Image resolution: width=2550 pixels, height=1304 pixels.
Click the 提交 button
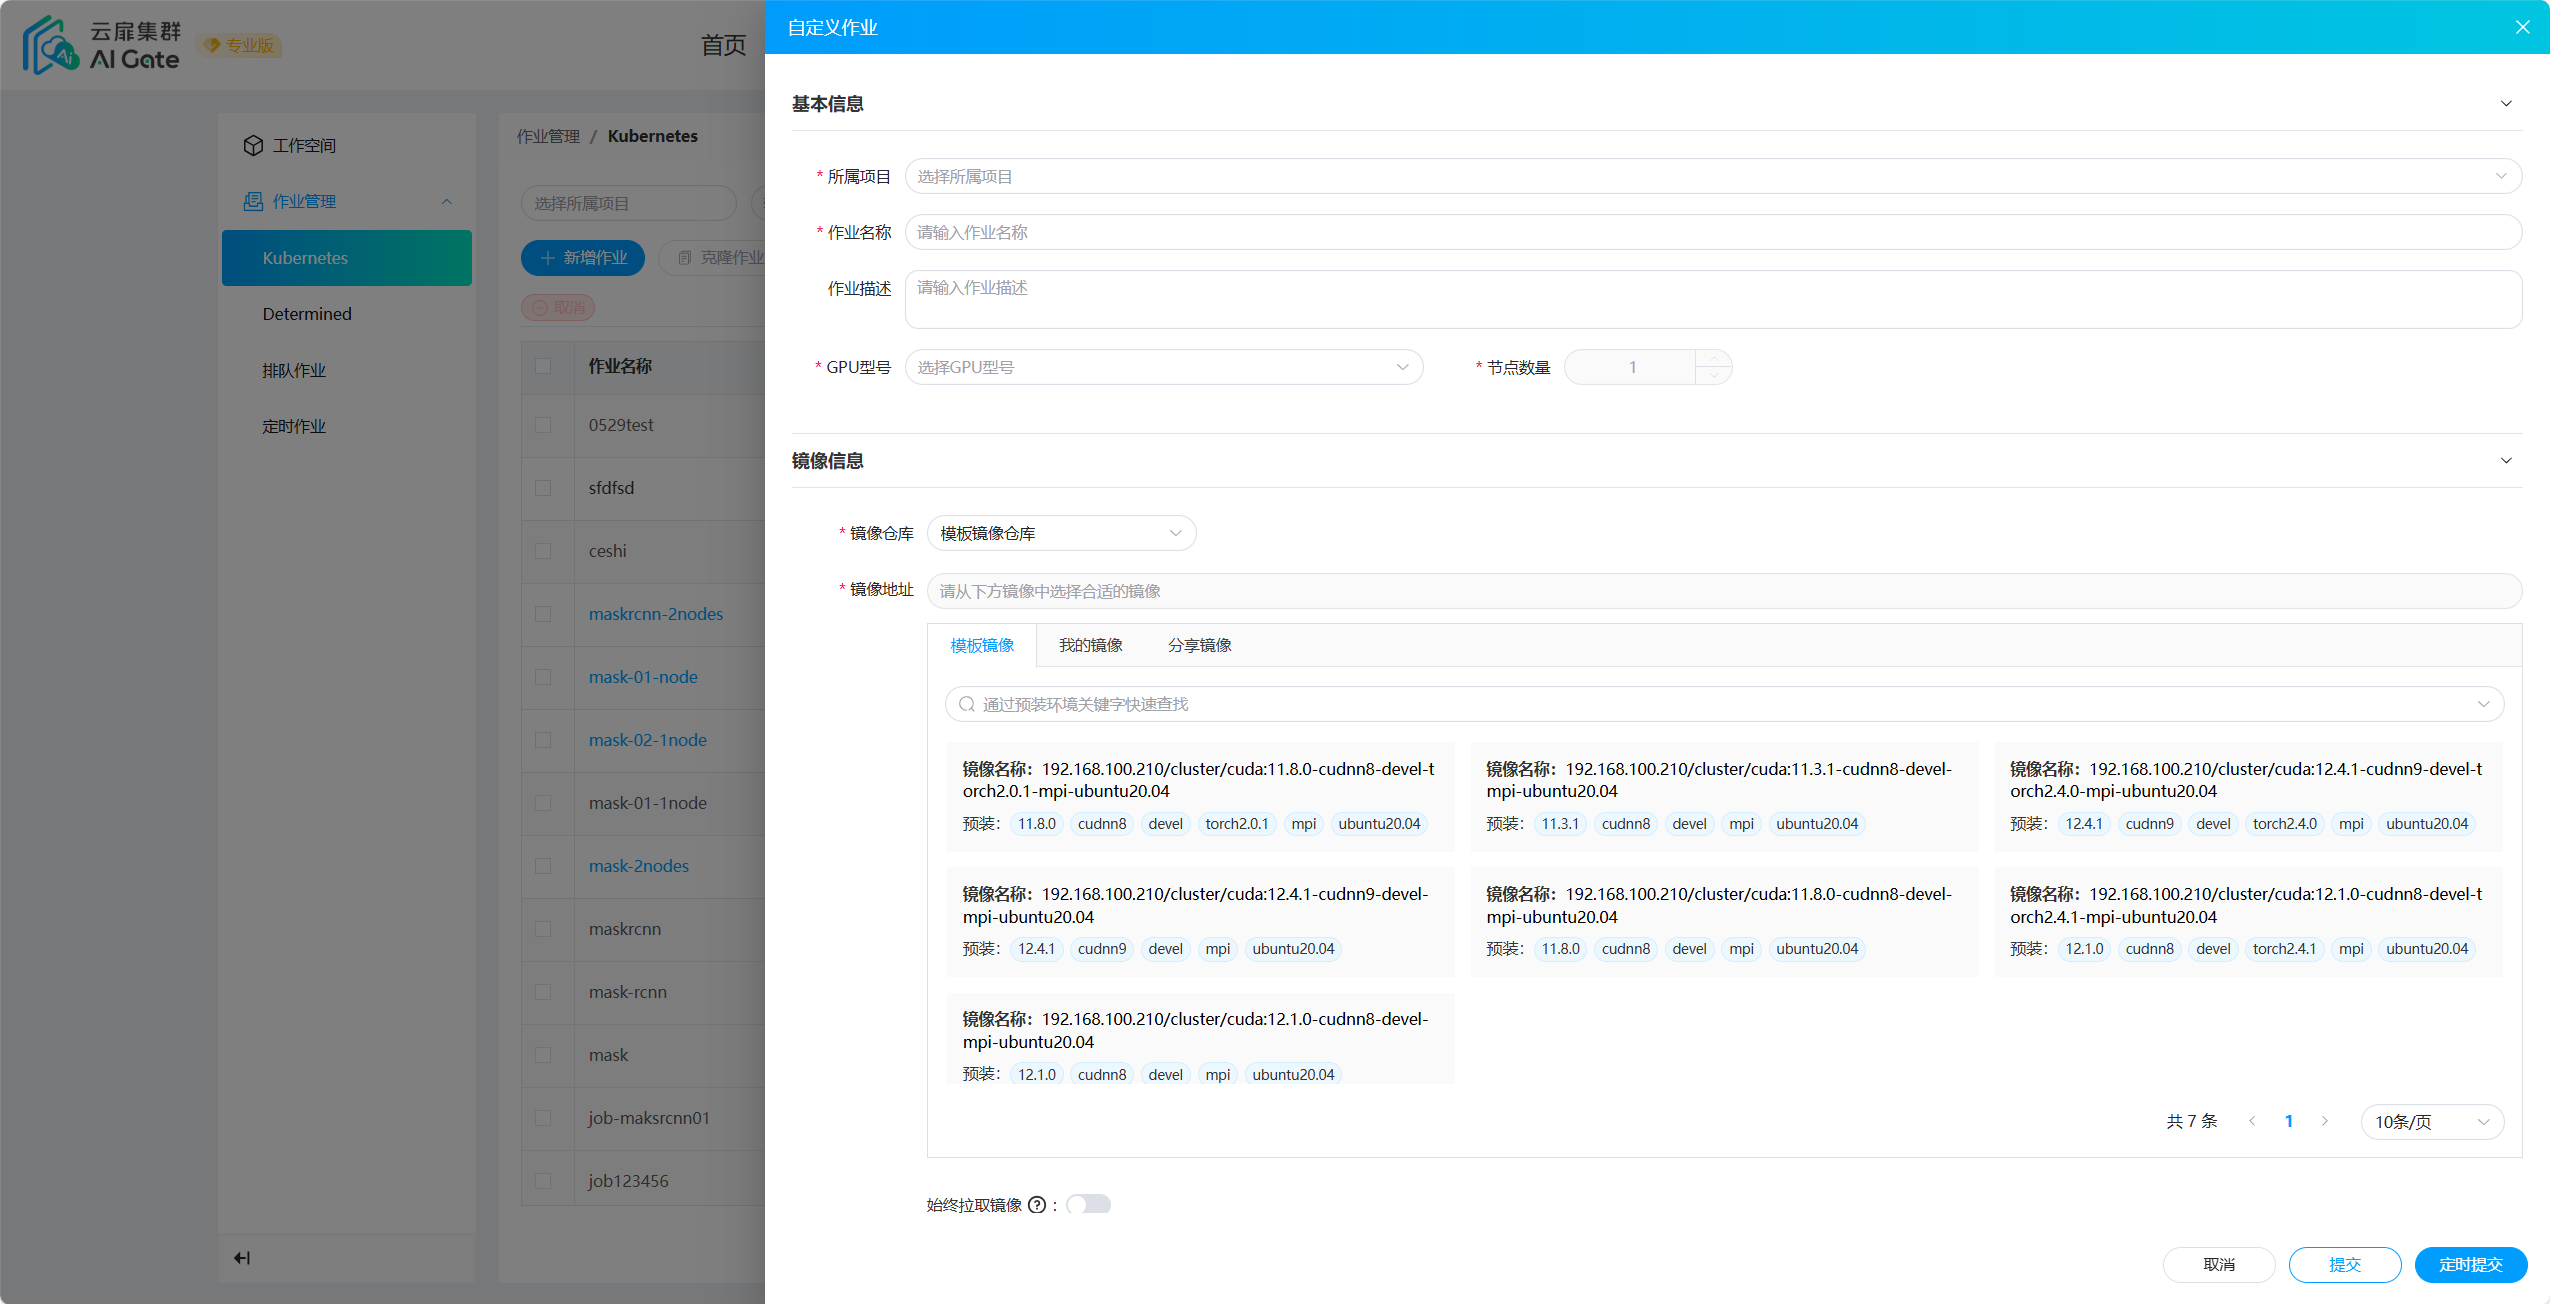pyautogui.click(x=2345, y=1265)
